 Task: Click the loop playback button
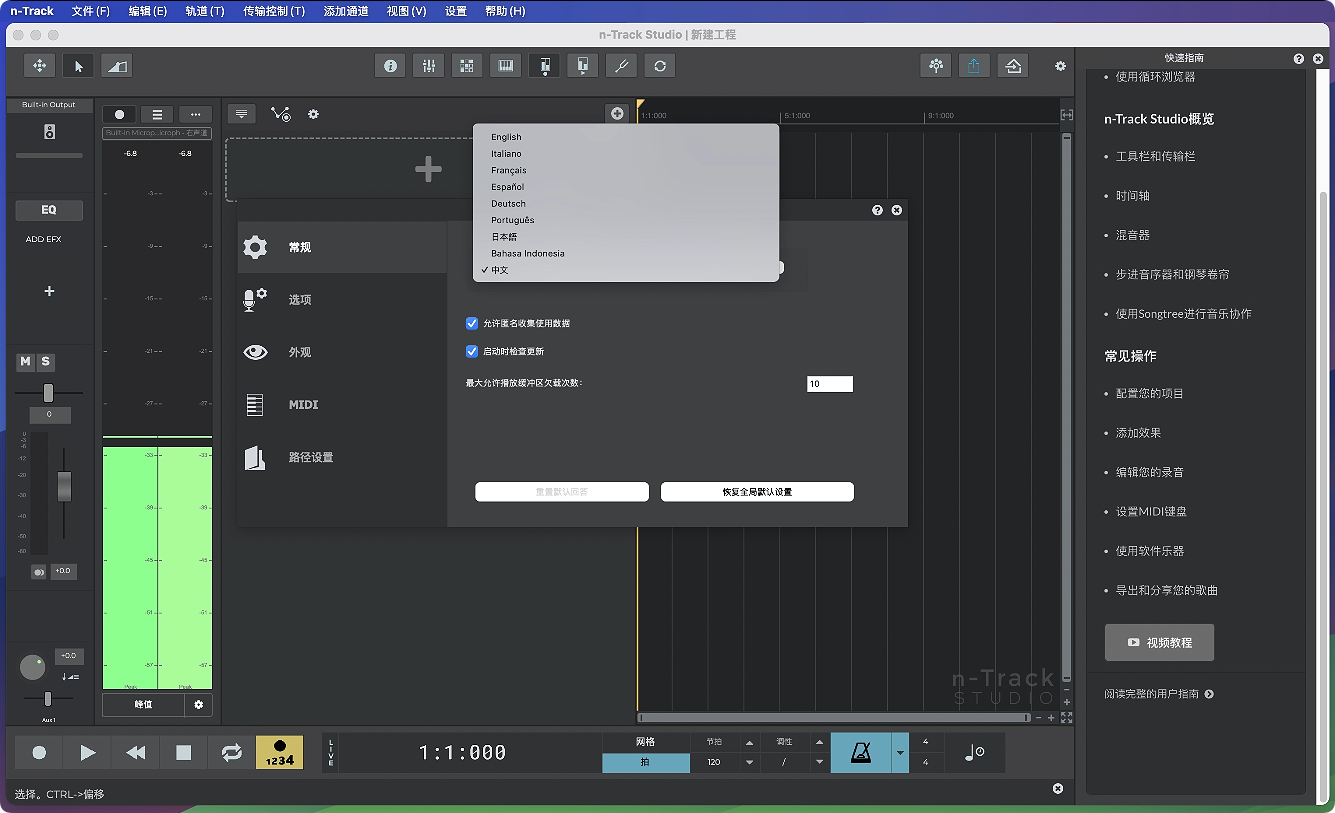click(232, 753)
